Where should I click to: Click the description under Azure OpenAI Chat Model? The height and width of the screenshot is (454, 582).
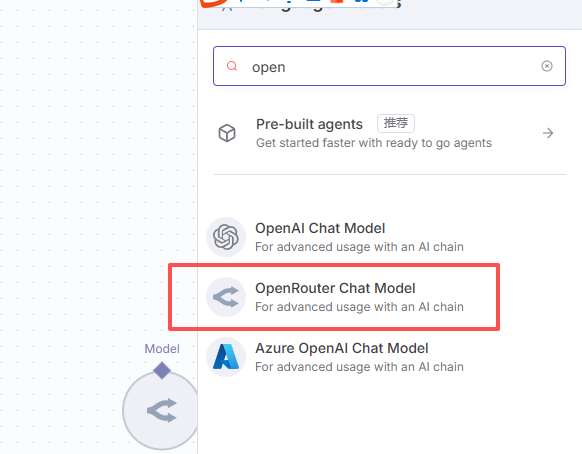click(359, 367)
